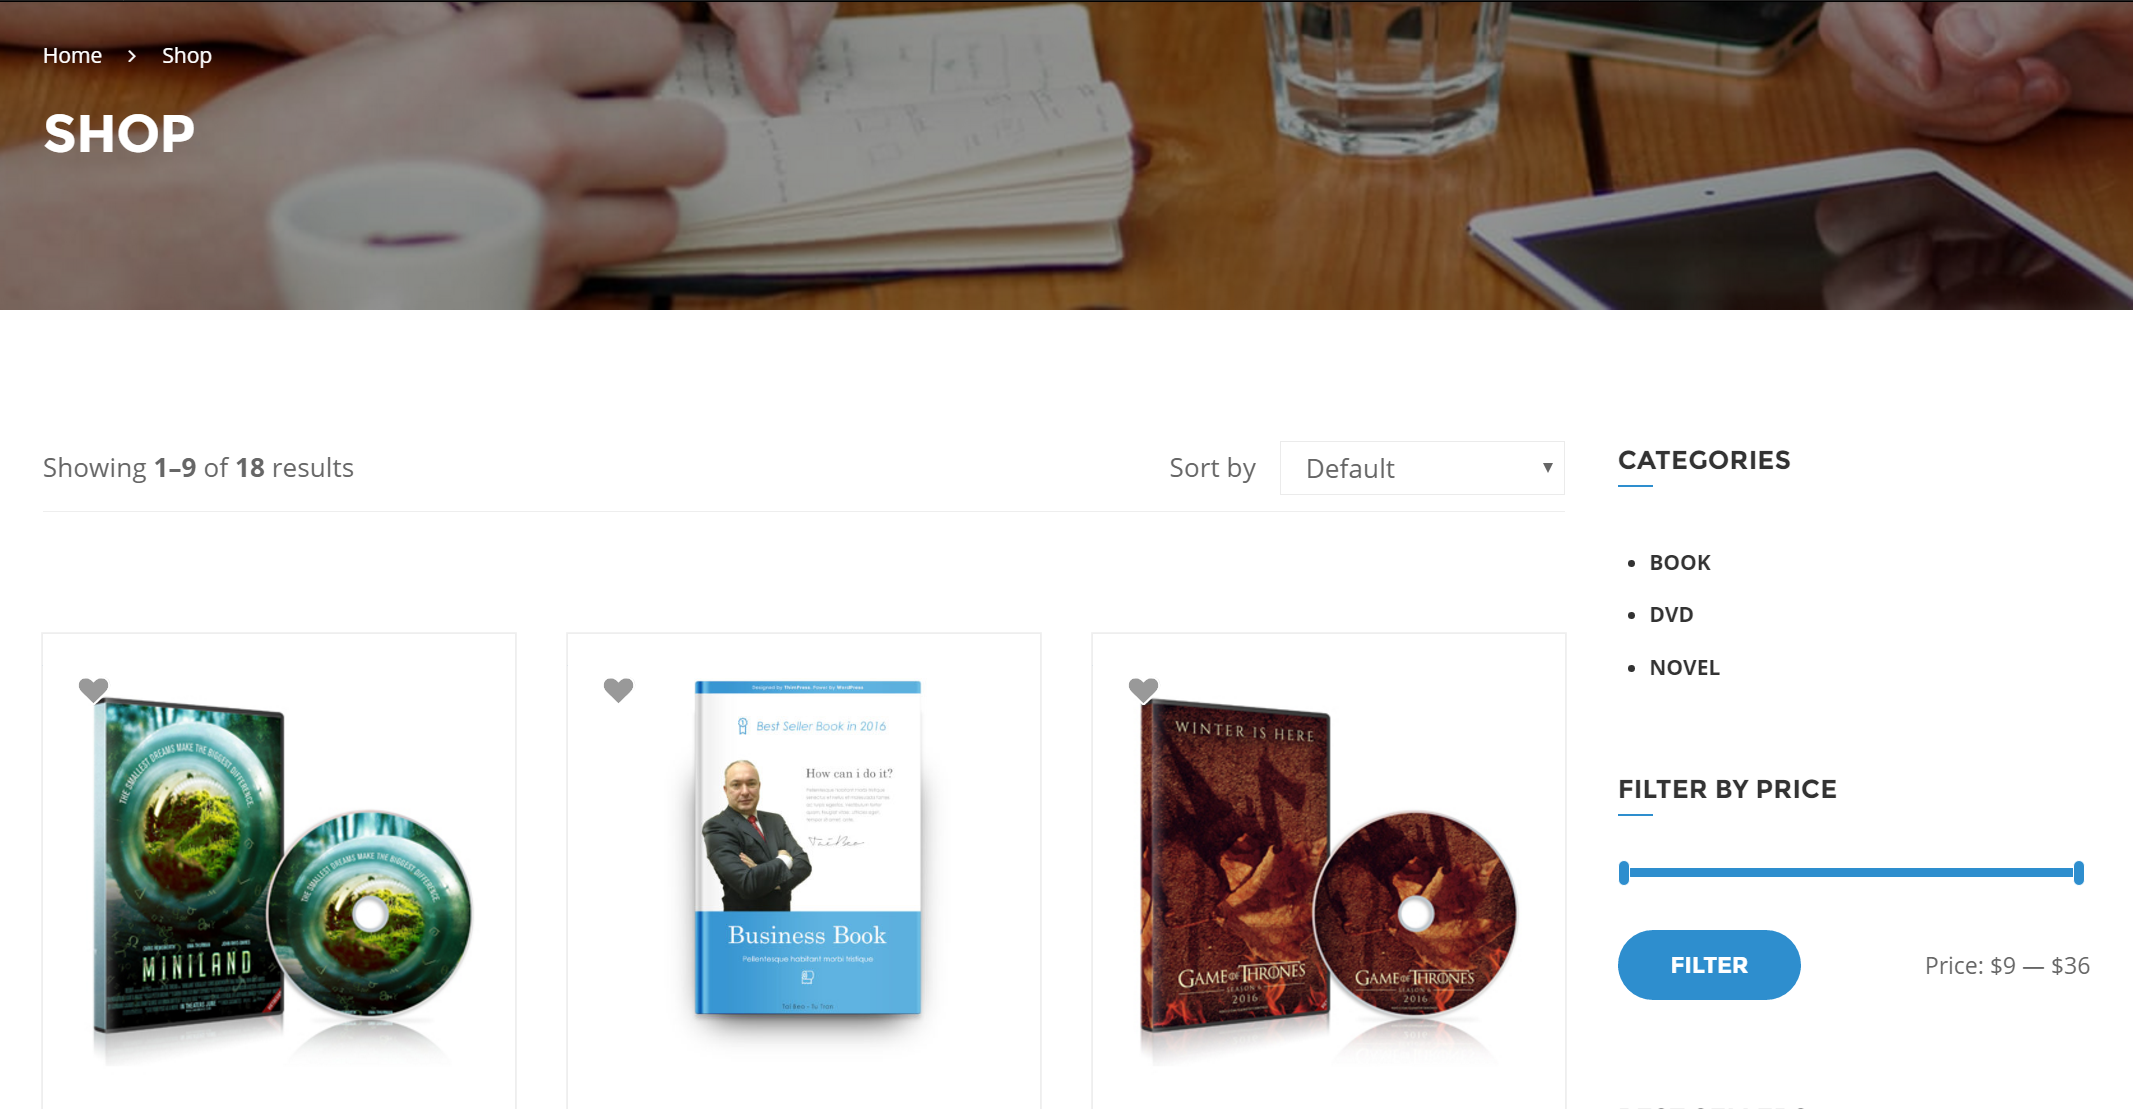2133x1109 pixels.
Task: Click the minimum price slider handle
Action: coord(1624,873)
